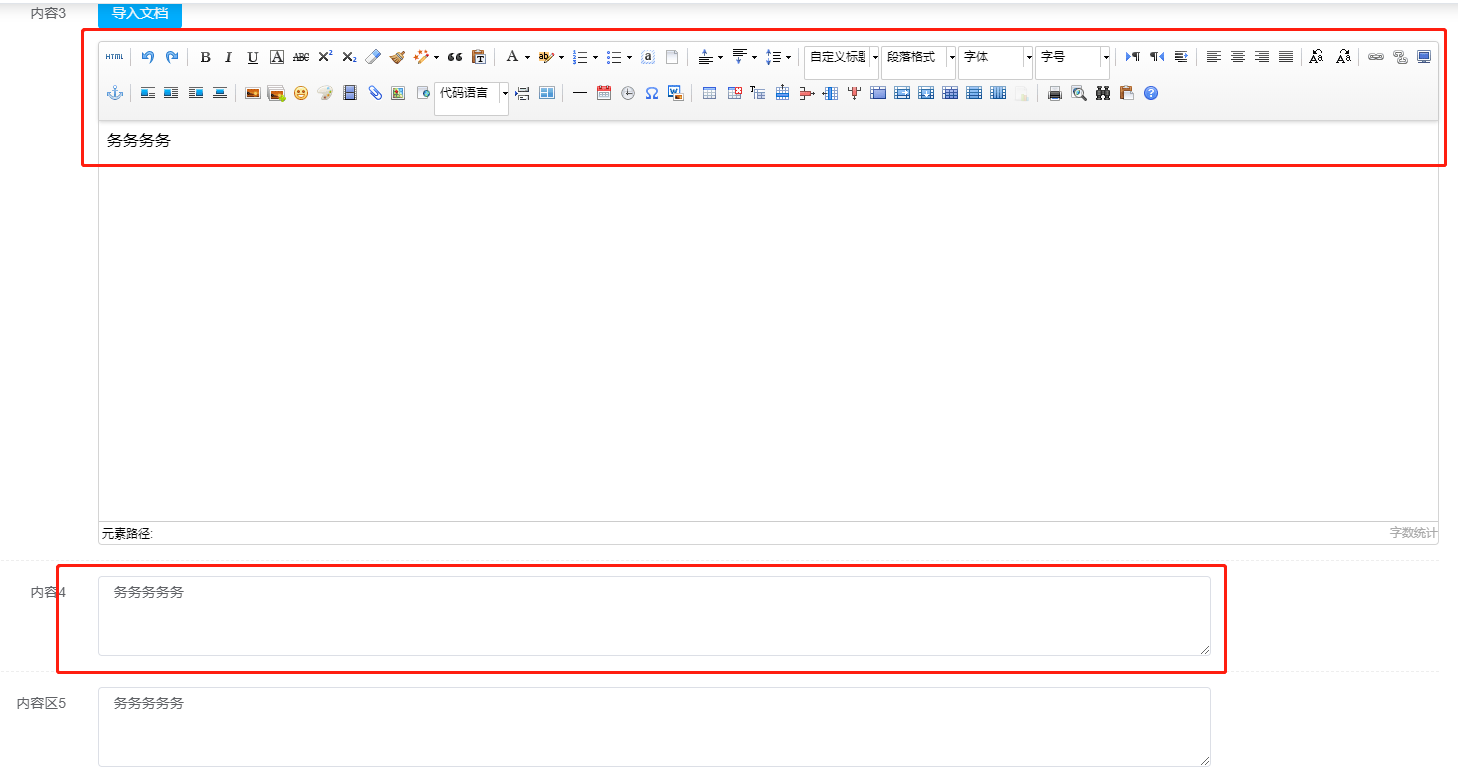1458x780 pixels.
Task: Open search and replace binoculars
Action: [1103, 93]
